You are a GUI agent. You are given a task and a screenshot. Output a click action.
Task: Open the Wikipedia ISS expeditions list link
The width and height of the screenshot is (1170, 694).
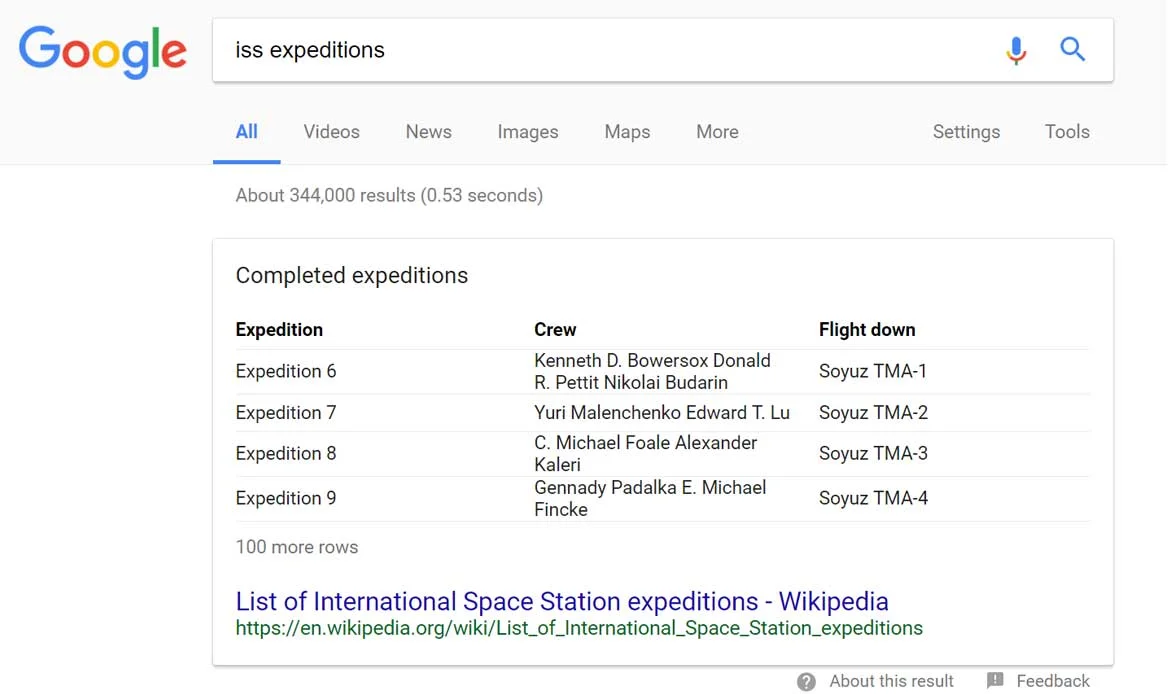click(x=561, y=601)
